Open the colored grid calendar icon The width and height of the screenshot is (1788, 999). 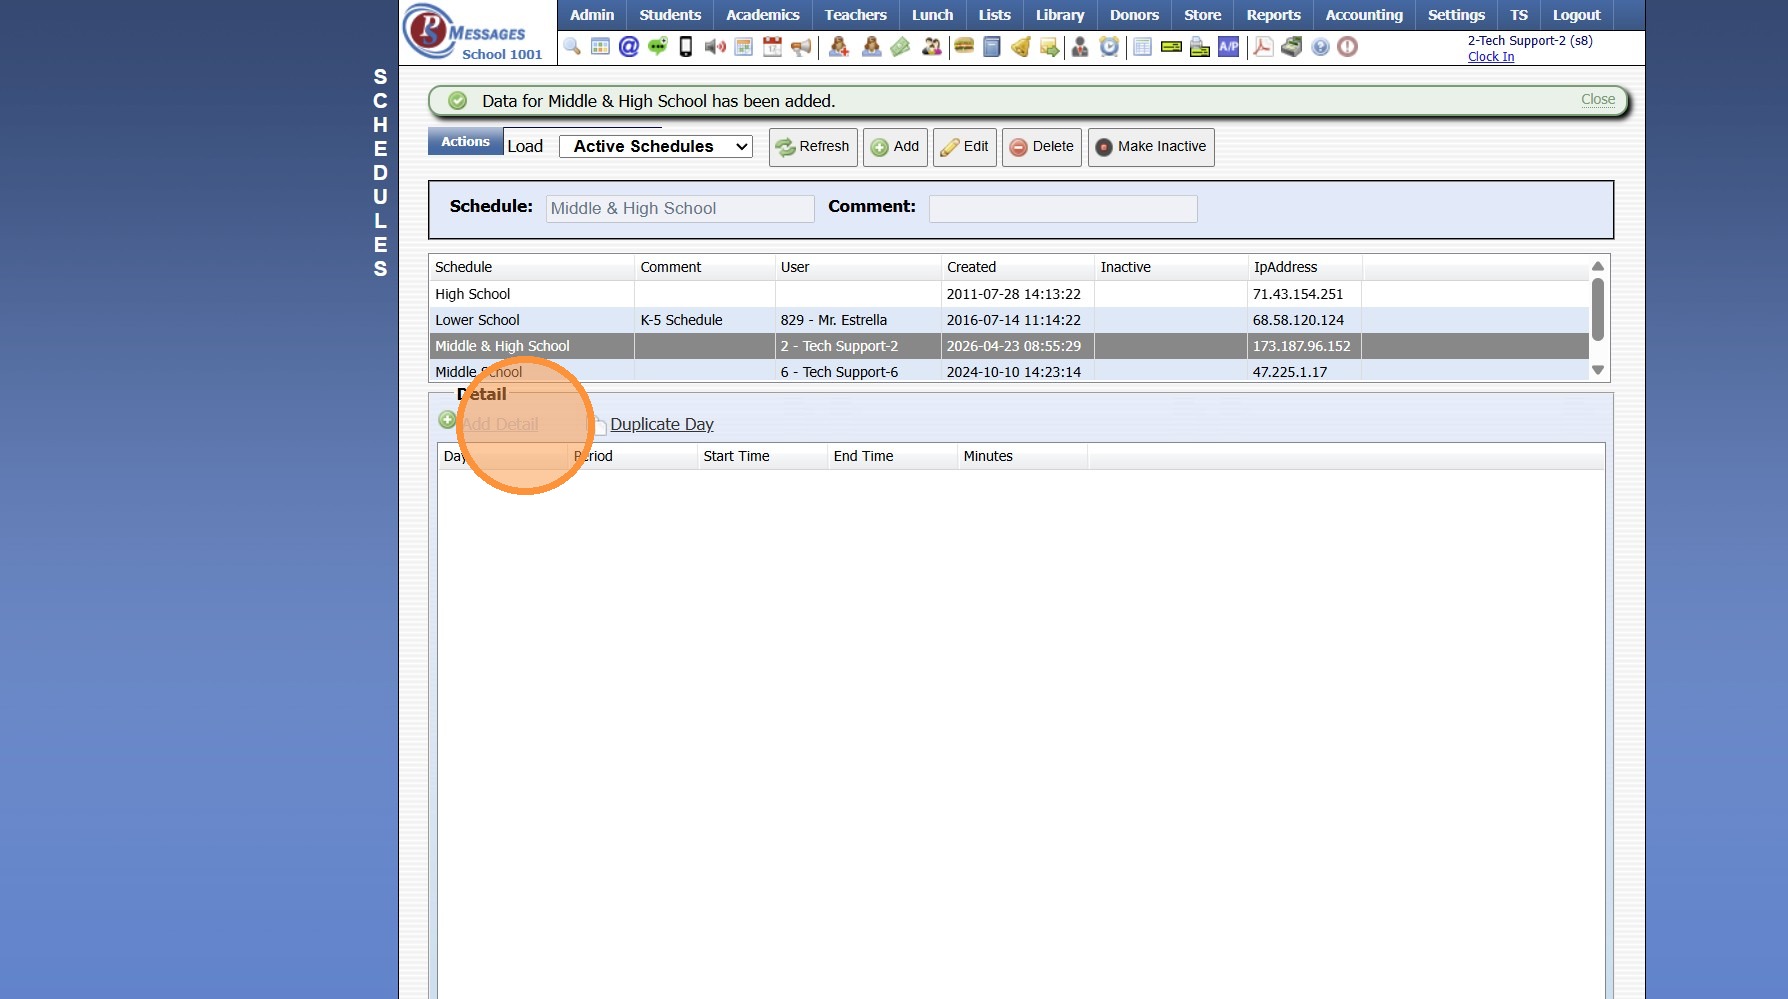coord(600,47)
